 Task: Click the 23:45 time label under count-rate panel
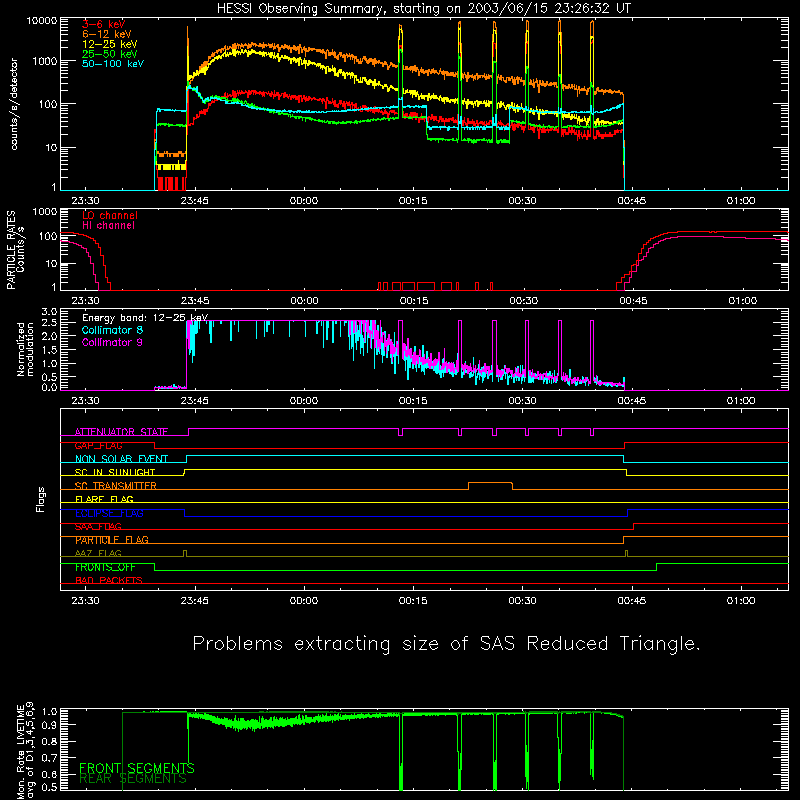pyautogui.click(x=194, y=201)
